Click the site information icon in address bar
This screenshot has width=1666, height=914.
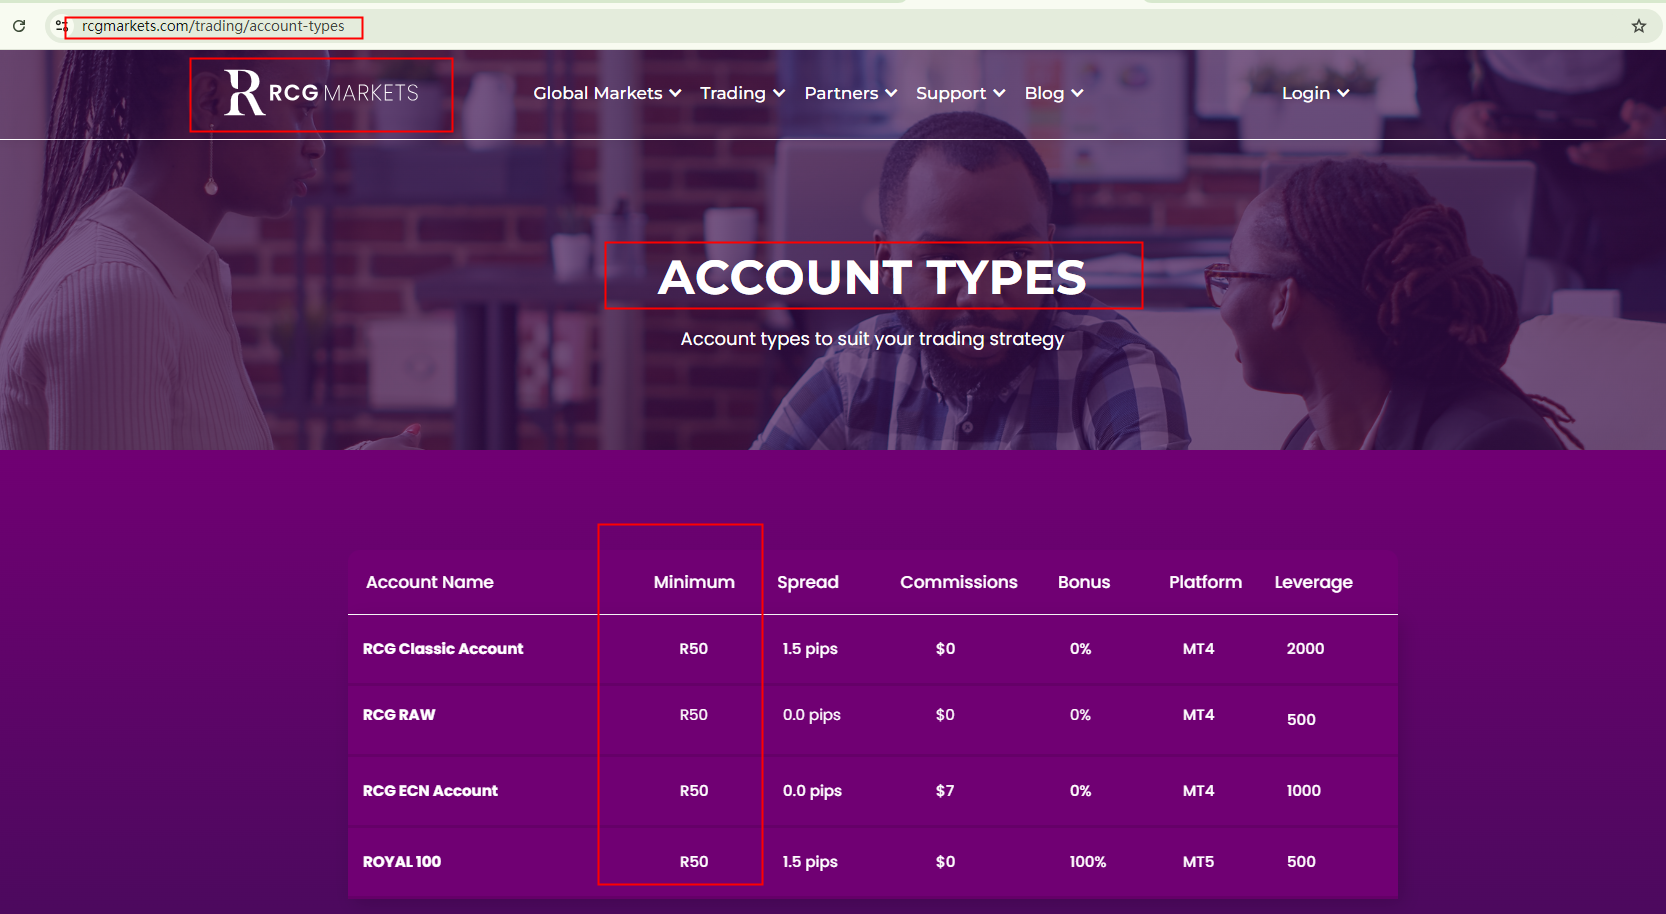tap(61, 26)
